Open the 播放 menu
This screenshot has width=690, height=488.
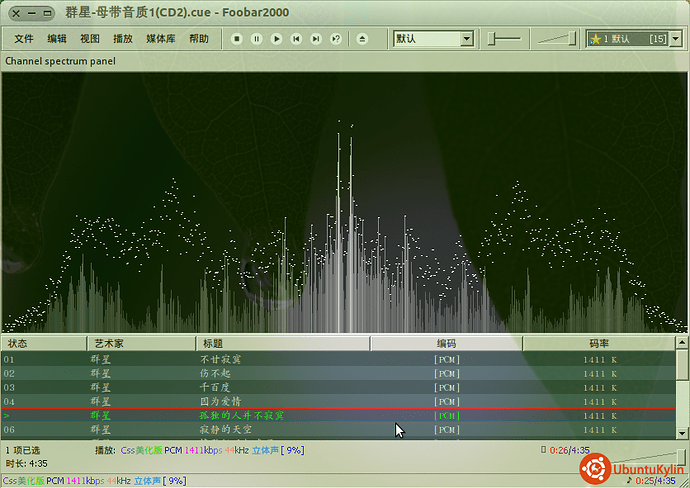(x=123, y=39)
